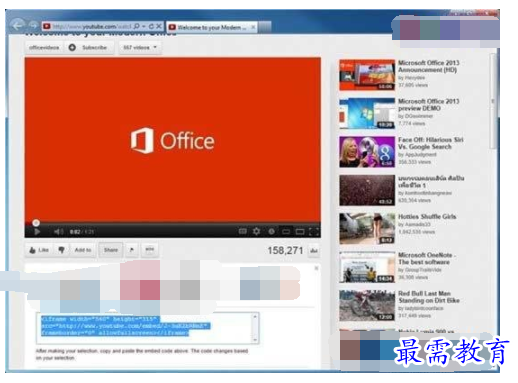Viewport: 518px width, 383px height.
Task: Click thumbnail of Office 2013 preview DEMO
Action: point(367,113)
